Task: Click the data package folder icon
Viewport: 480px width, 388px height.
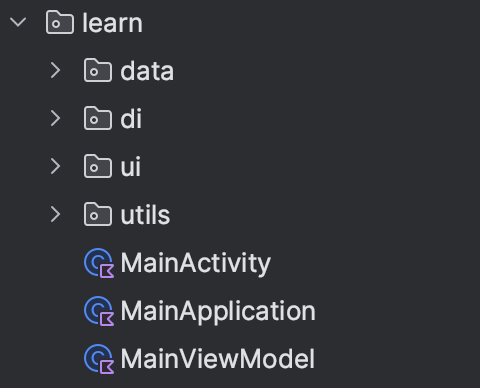Action: click(x=98, y=70)
